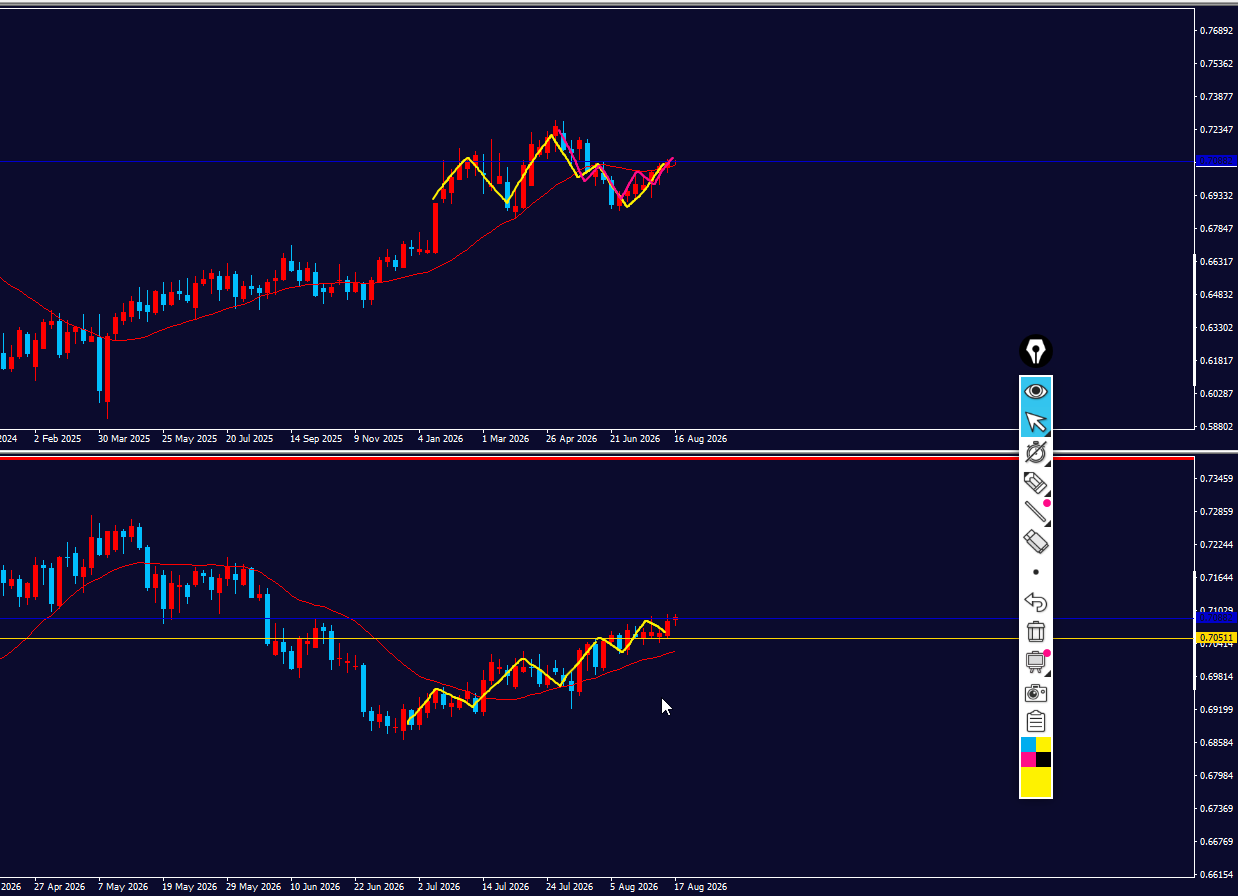Toggle the eye visibility tool
Viewport: 1238px width, 896px height.
coord(1036,391)
